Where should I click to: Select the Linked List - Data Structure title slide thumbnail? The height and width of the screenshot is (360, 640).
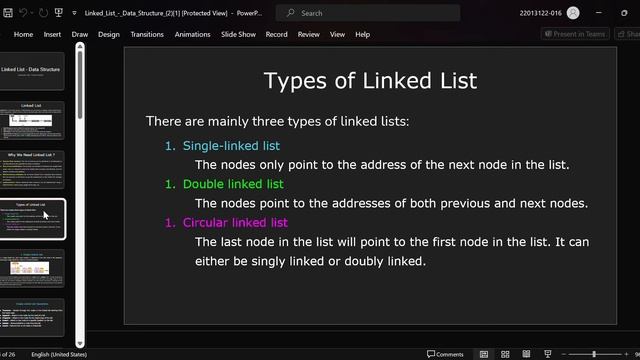[32, 71]
